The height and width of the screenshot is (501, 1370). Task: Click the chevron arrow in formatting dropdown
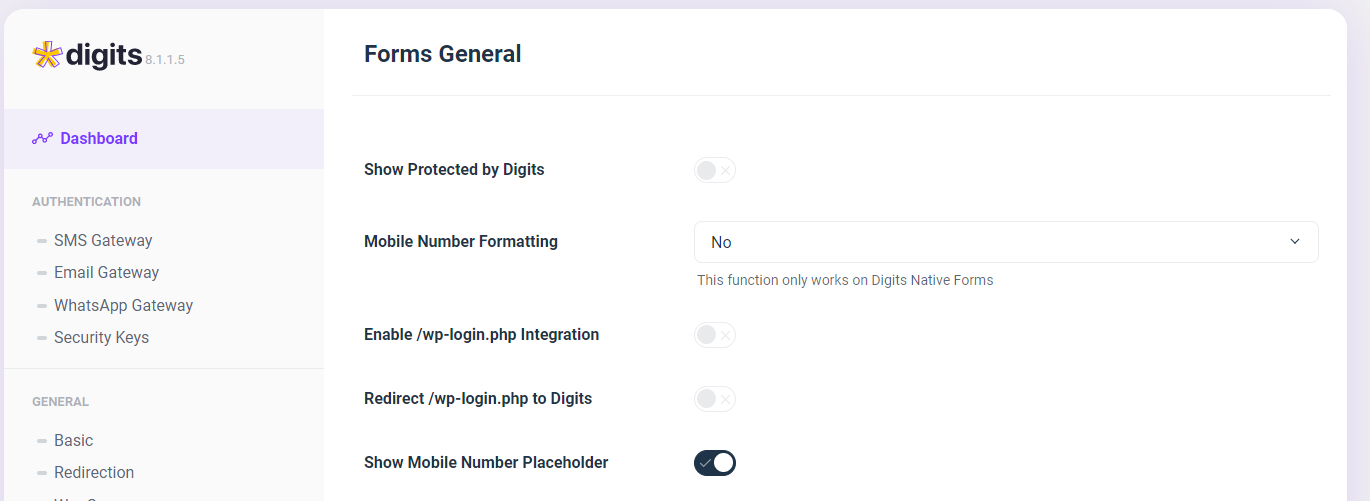pyautogui.click(x=1295, y=242)
